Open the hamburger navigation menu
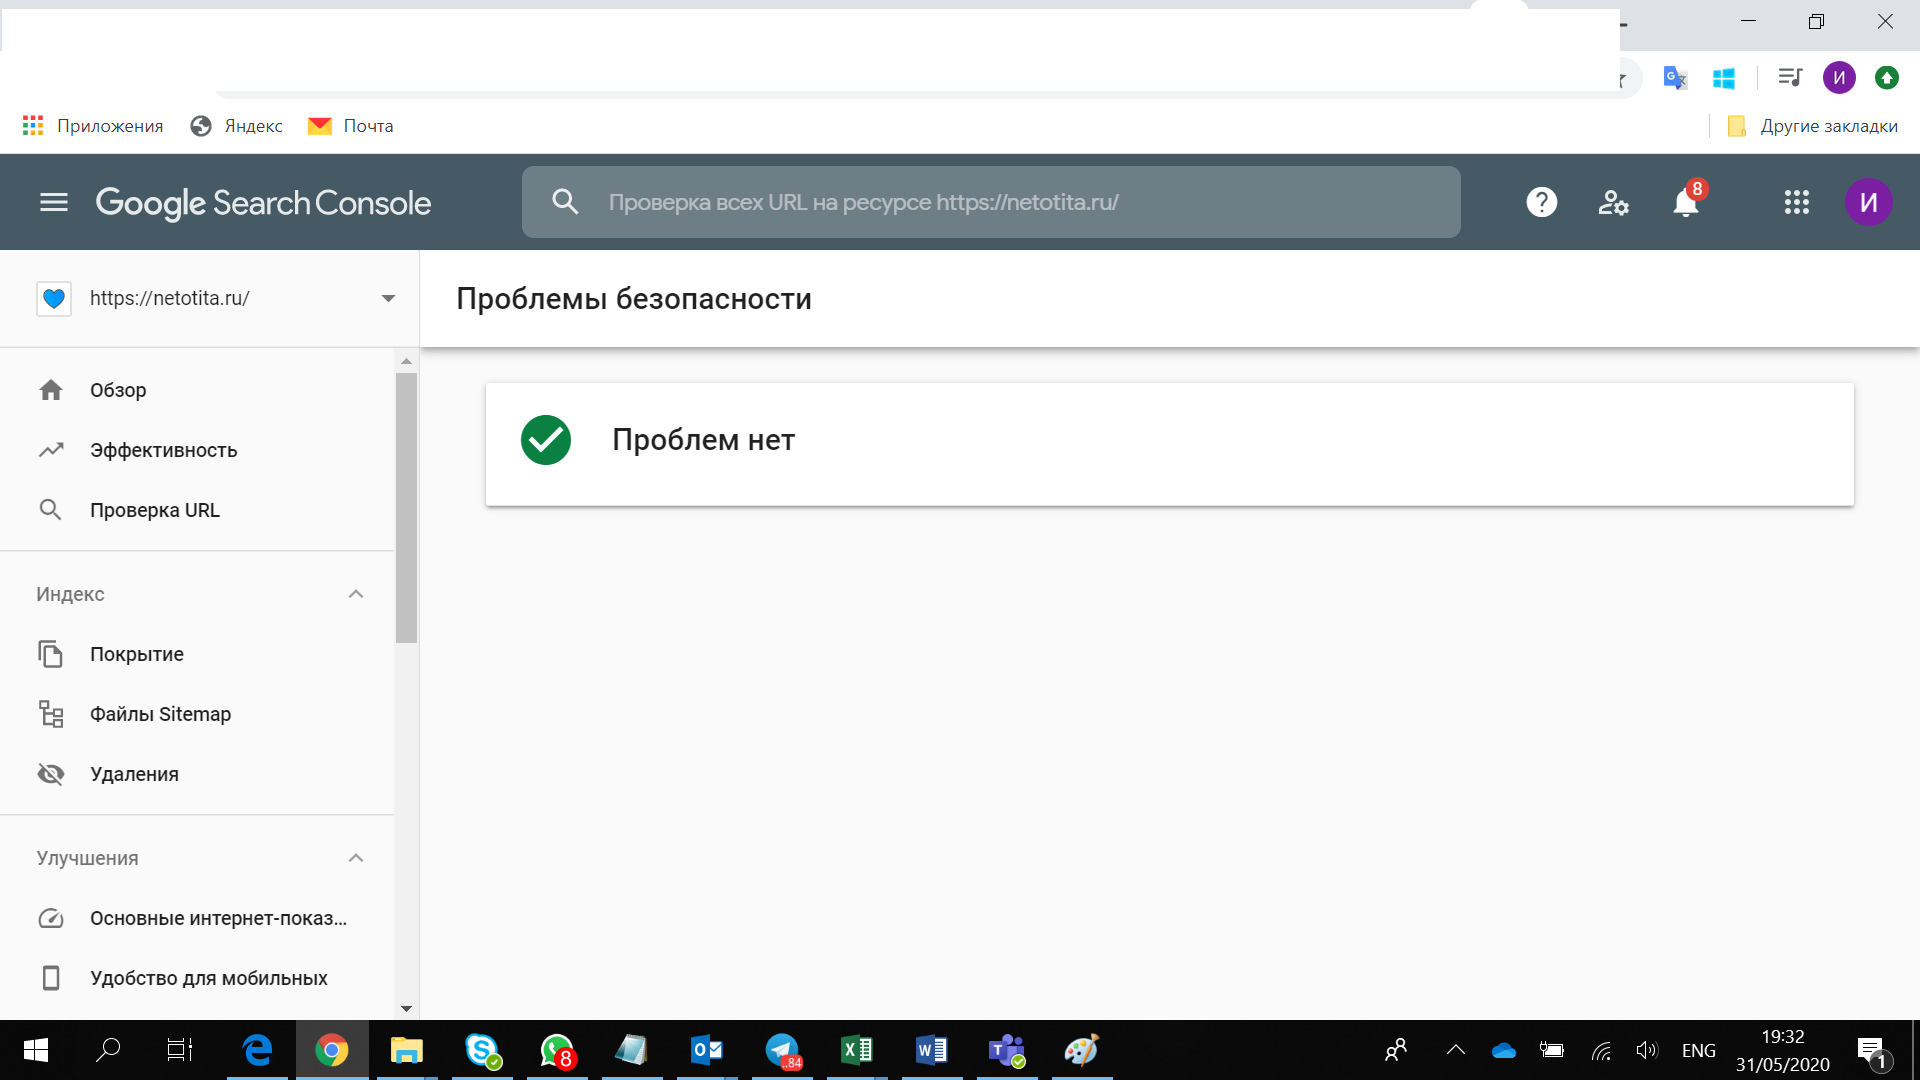 coord(54,202)
